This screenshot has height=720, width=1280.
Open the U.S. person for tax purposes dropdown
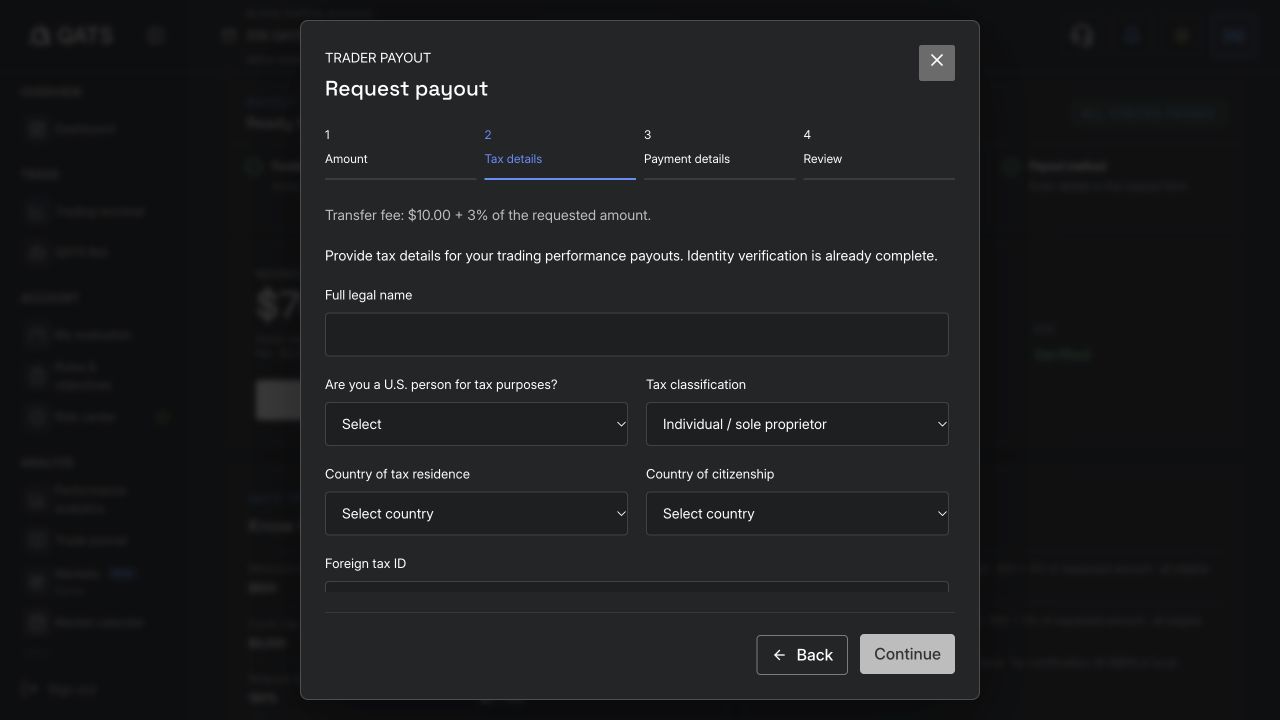pos(476,424)
